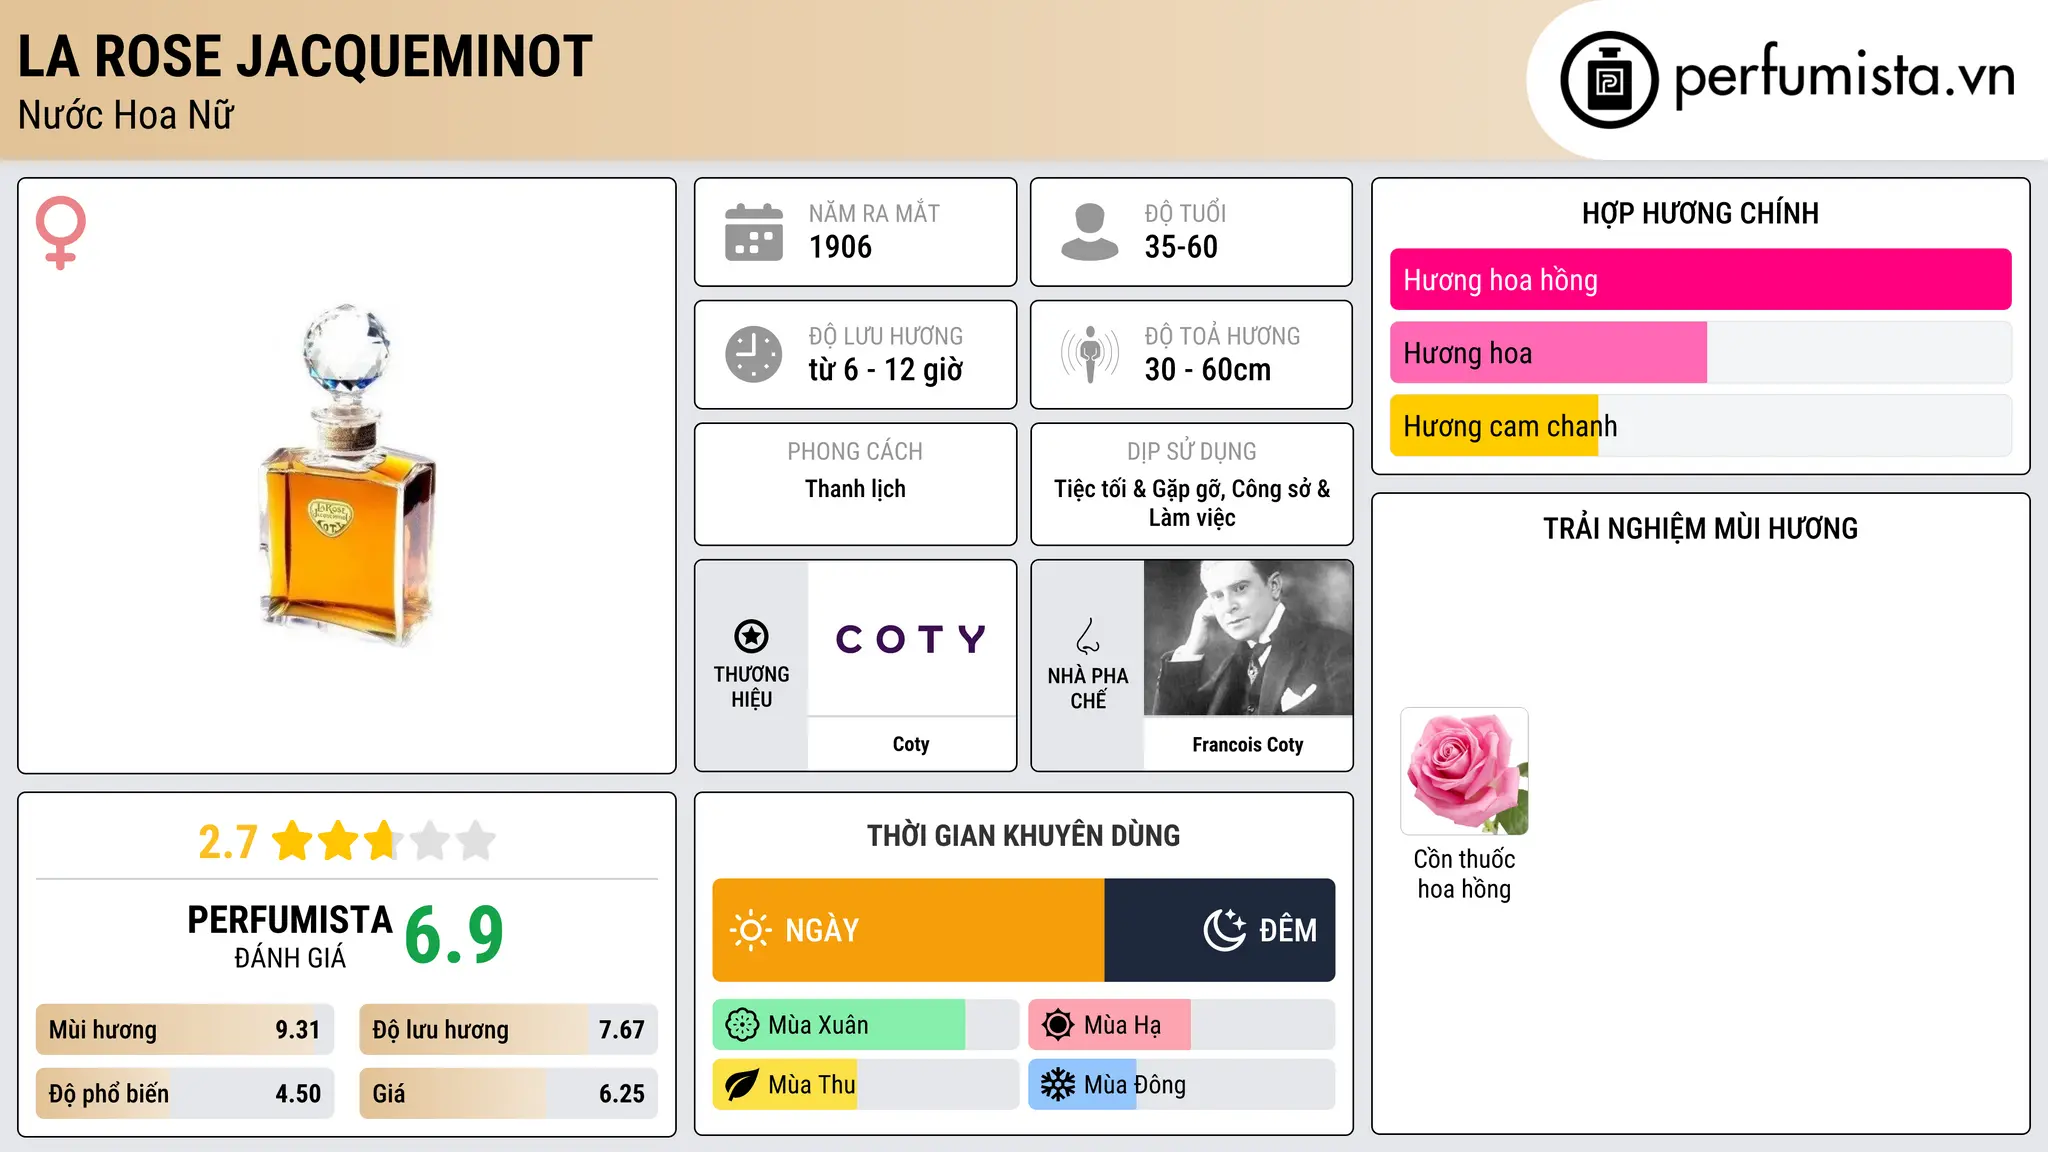The width and height of the screenshot is (2048, 1152).
Task: Click the Mùa Xuân season bar
Action: [866, 1025]
